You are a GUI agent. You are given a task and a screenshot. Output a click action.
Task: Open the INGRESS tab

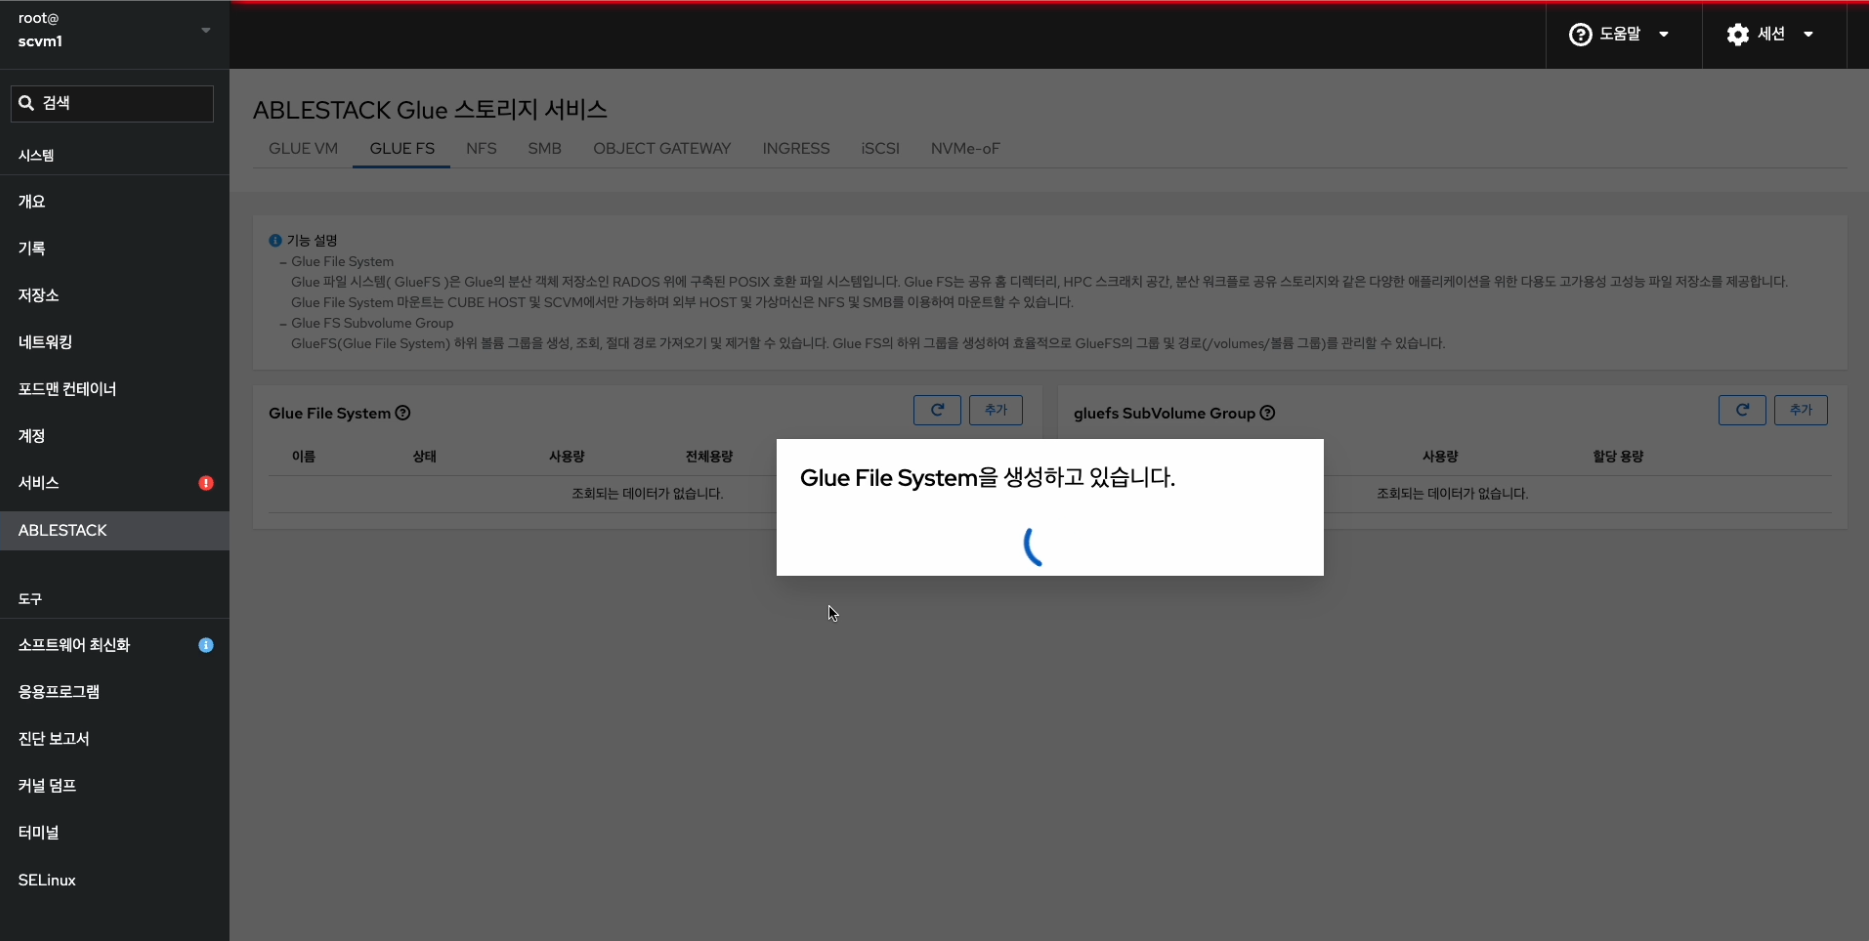[x=796, y=148]
